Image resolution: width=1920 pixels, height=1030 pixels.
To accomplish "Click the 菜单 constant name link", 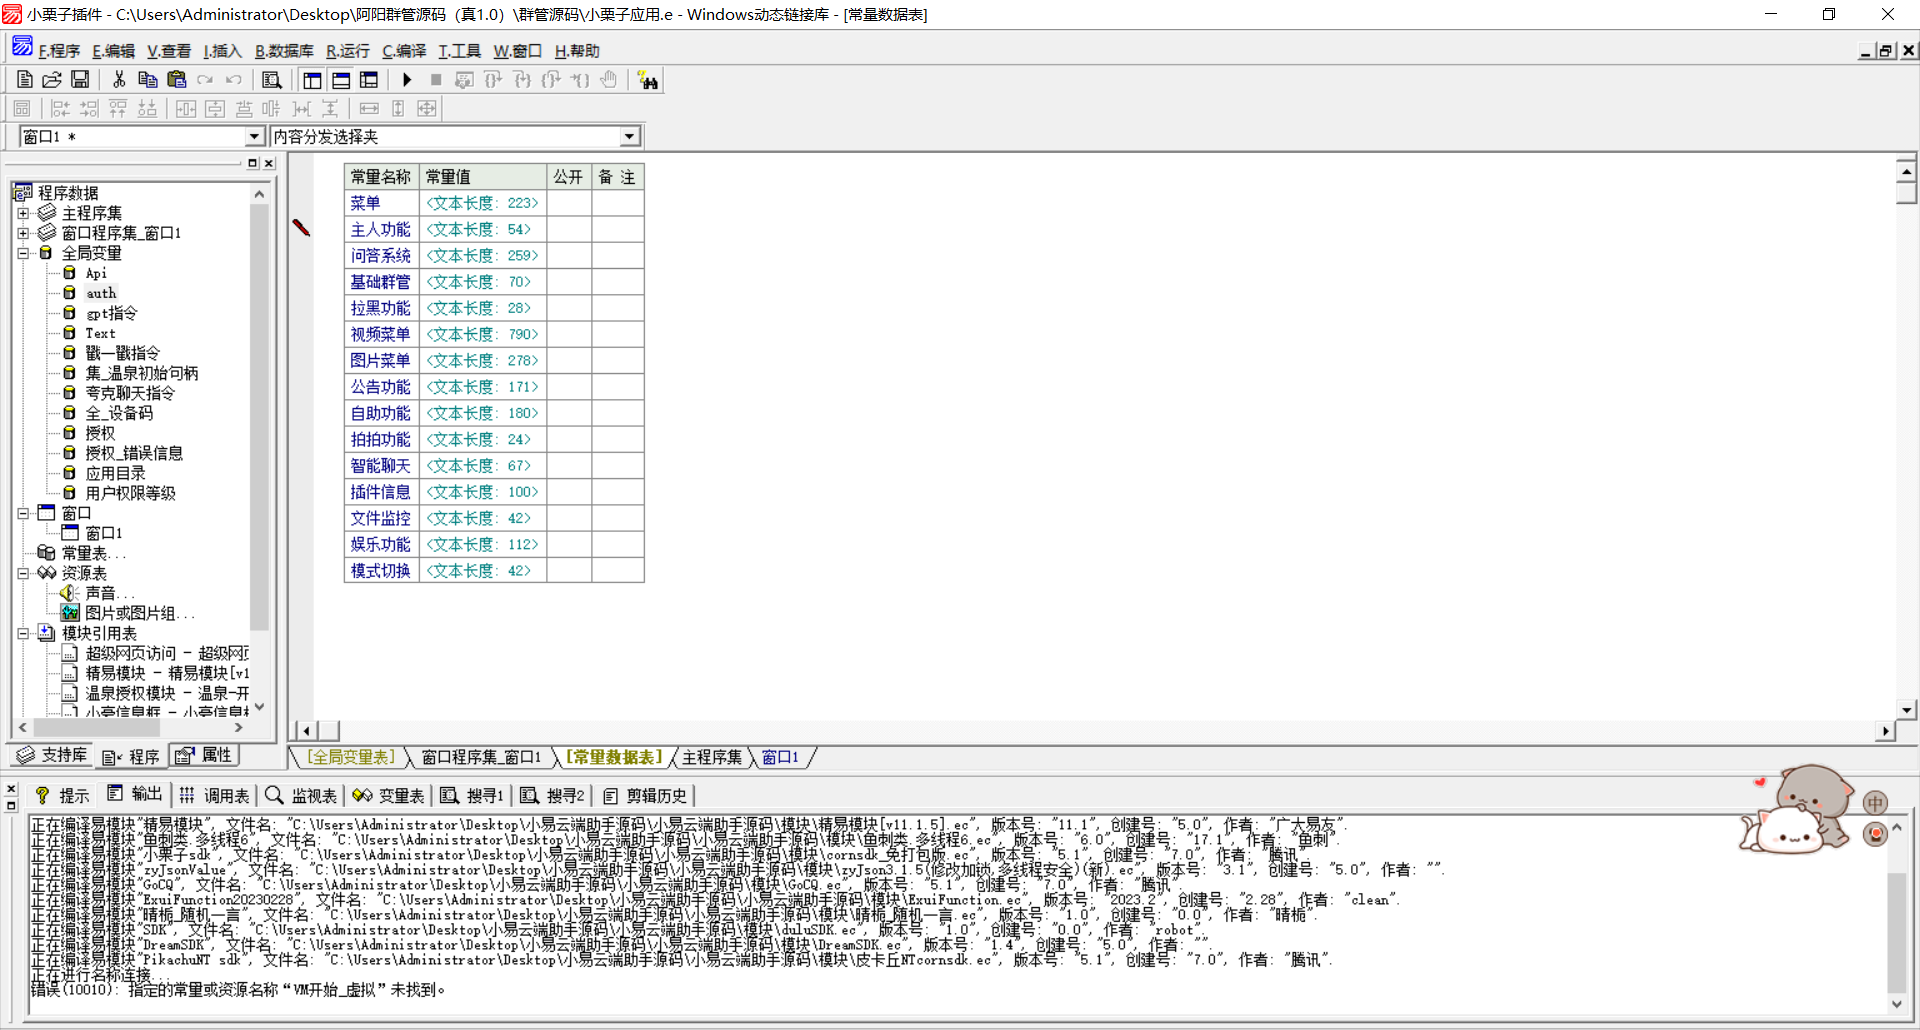I will [x=365, y=203].
